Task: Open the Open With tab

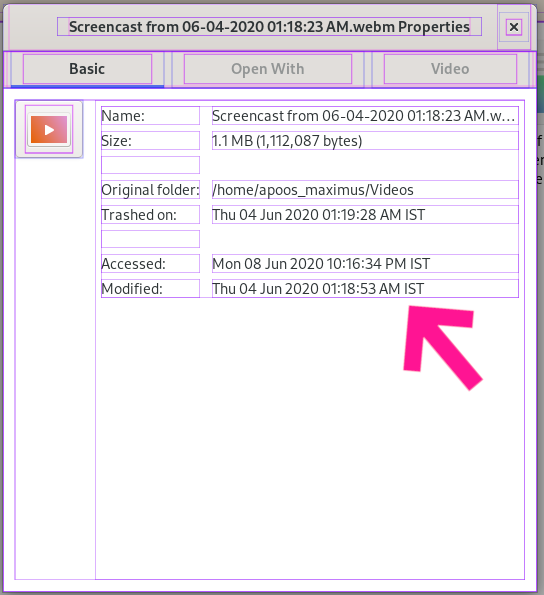Action: point(268,69)
